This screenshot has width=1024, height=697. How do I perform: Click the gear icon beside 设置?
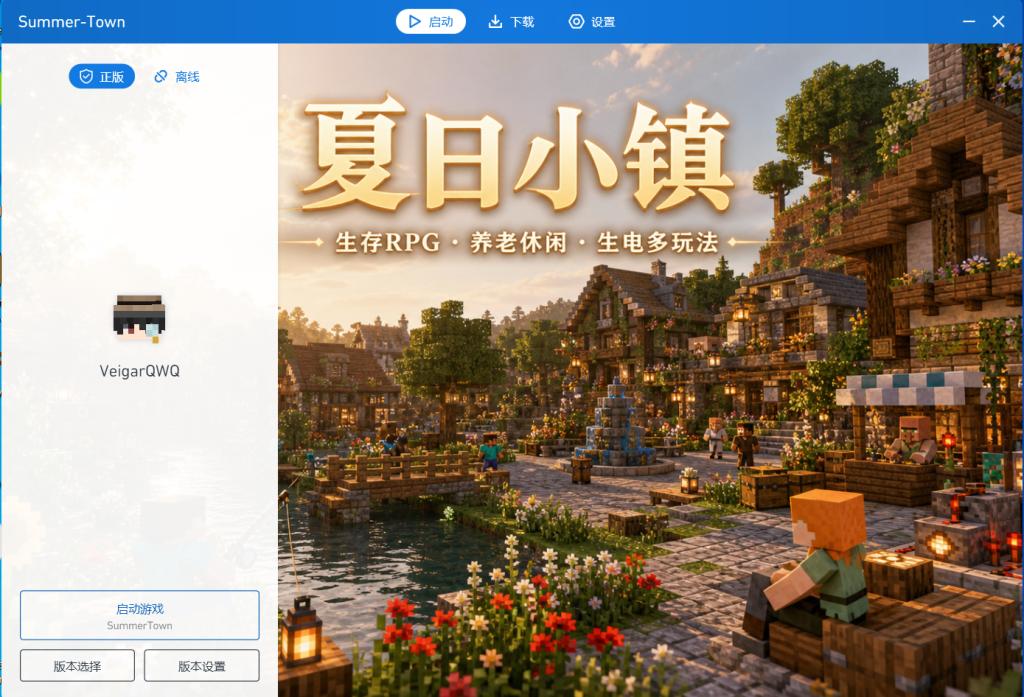pyautogui.click(x=576, y=22)
